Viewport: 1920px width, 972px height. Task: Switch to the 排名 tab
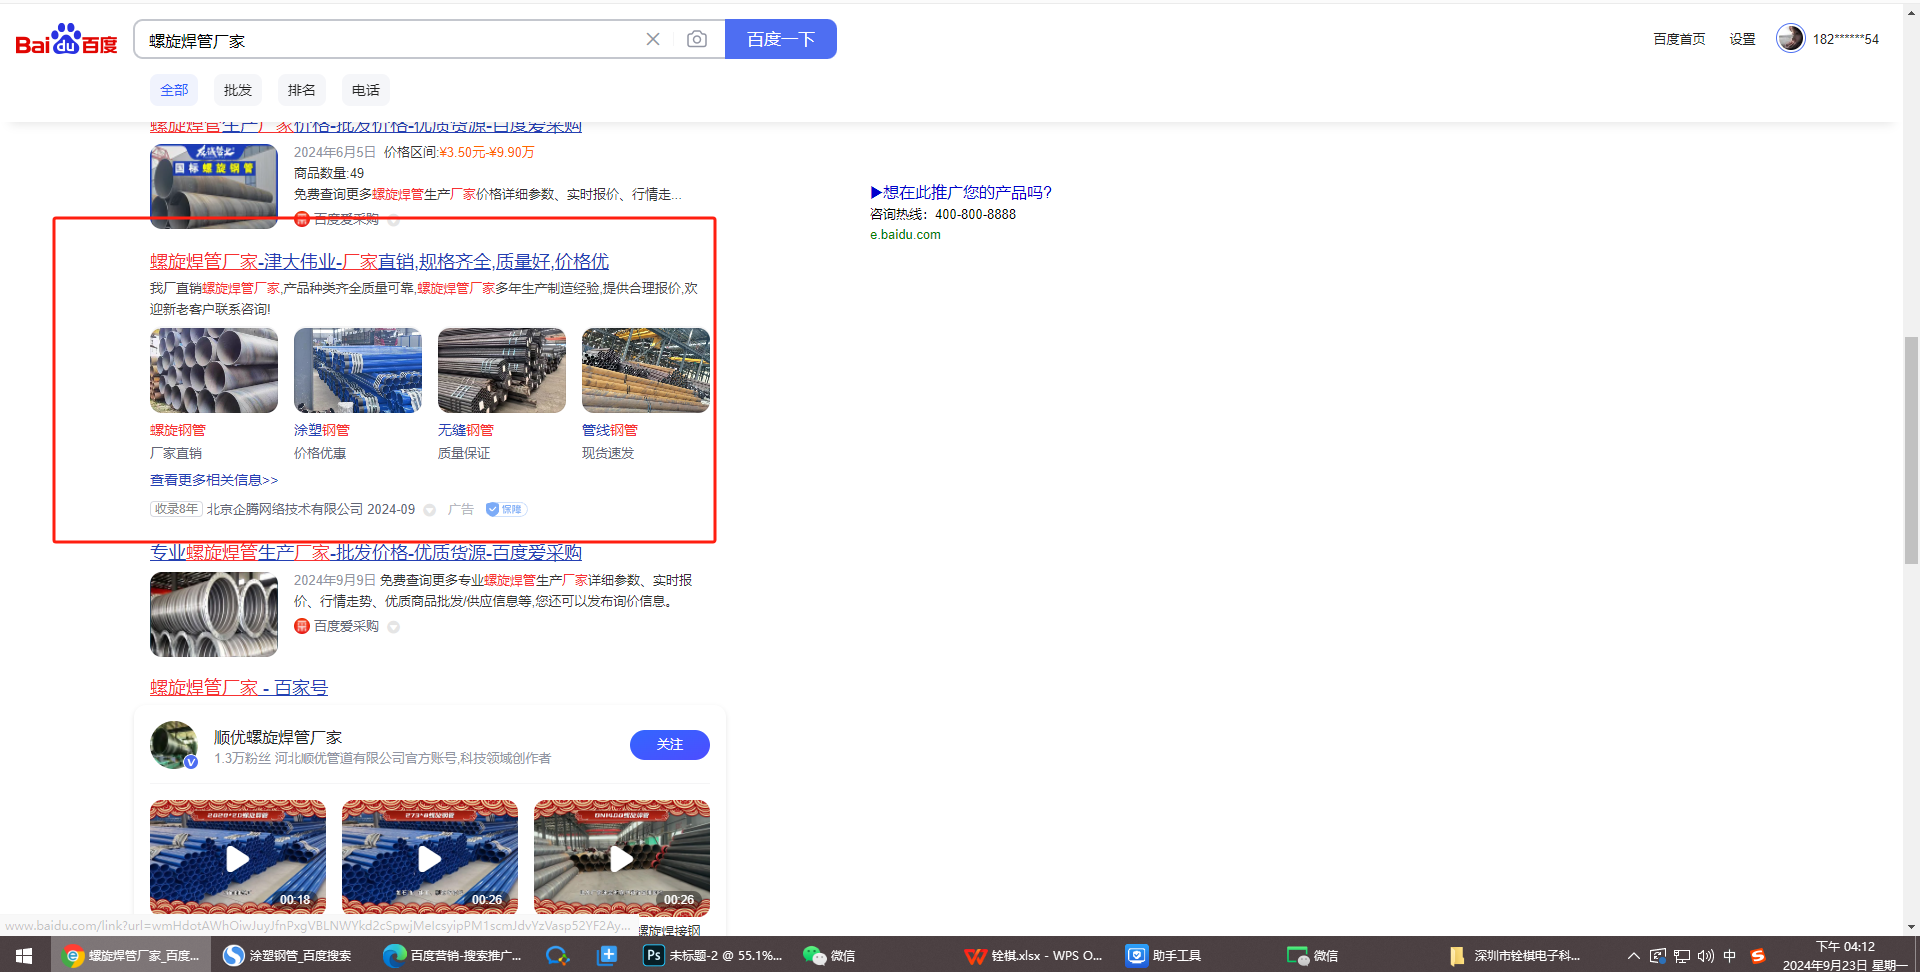302,90
